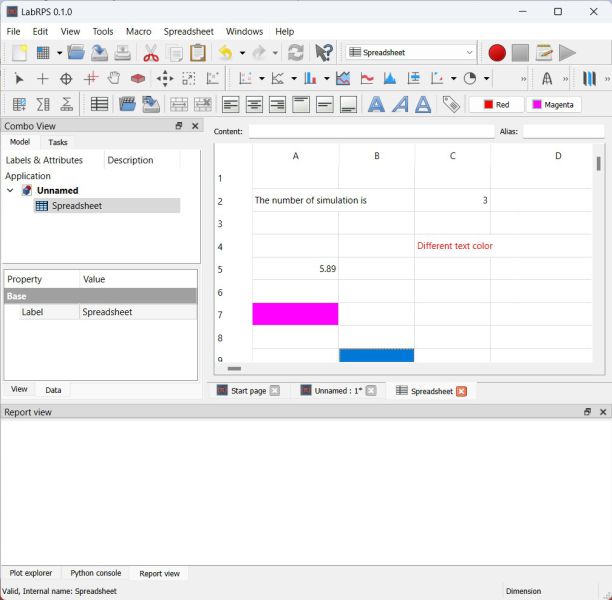Activate the What's This help cursor
The width and height of the screenshot is (612, 600).
[x=324, y=53]
